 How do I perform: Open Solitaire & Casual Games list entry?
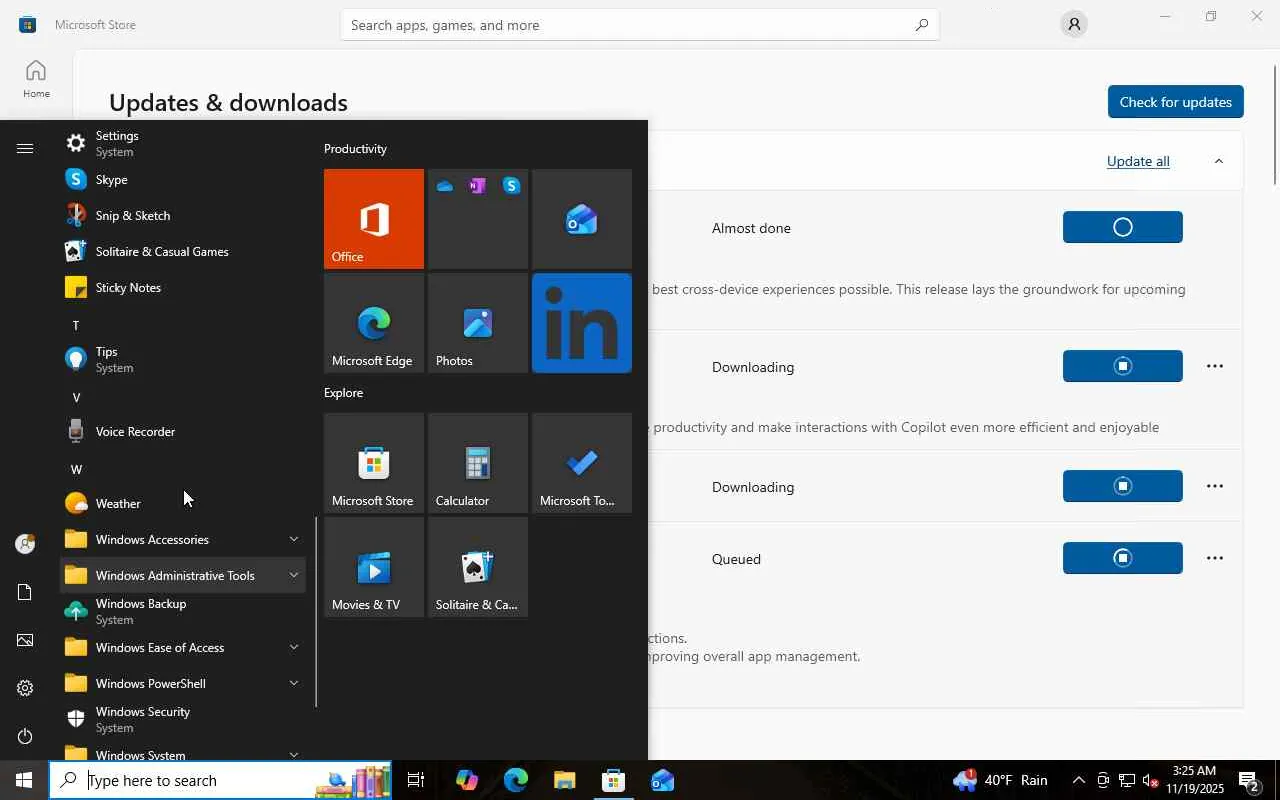(x=183, y=252)
